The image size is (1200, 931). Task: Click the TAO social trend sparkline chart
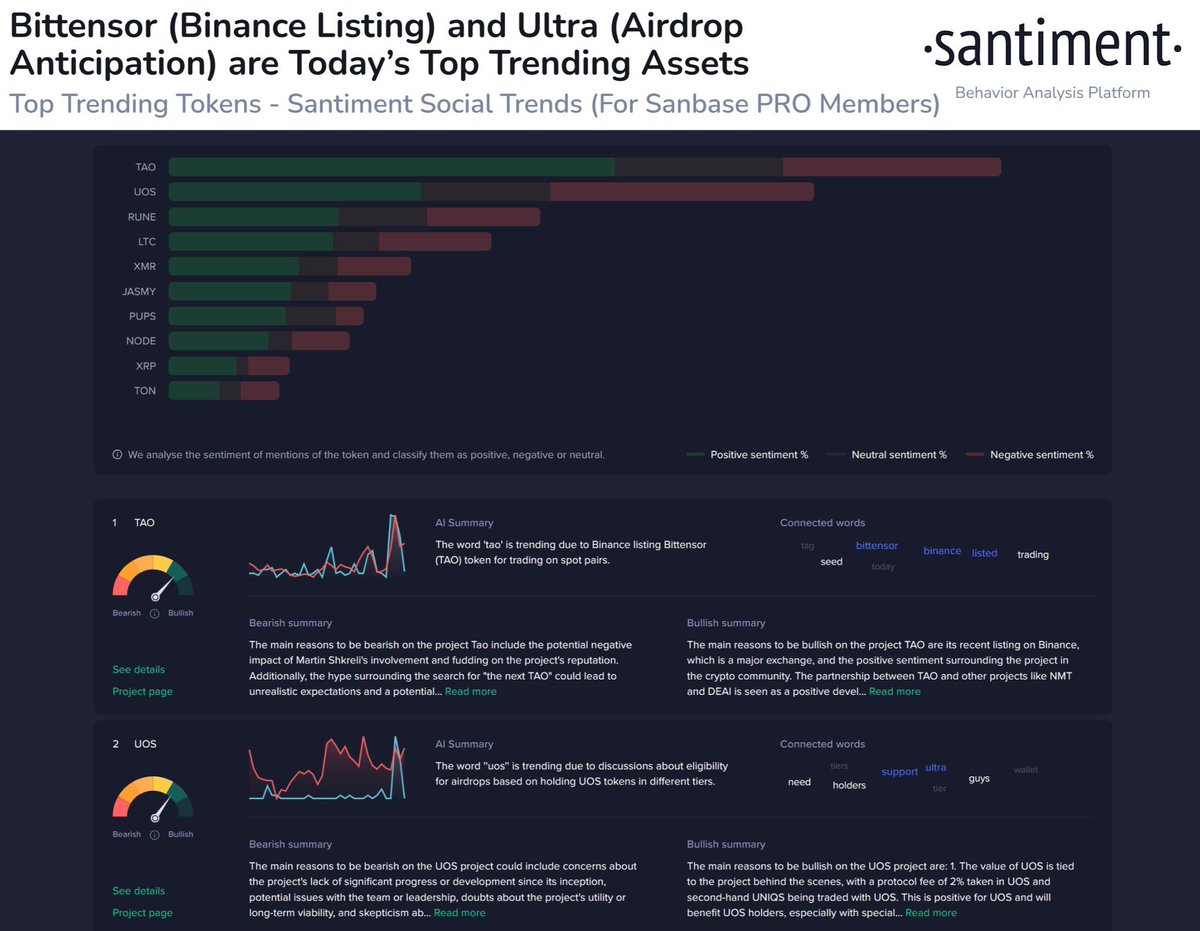pos(327,546)
